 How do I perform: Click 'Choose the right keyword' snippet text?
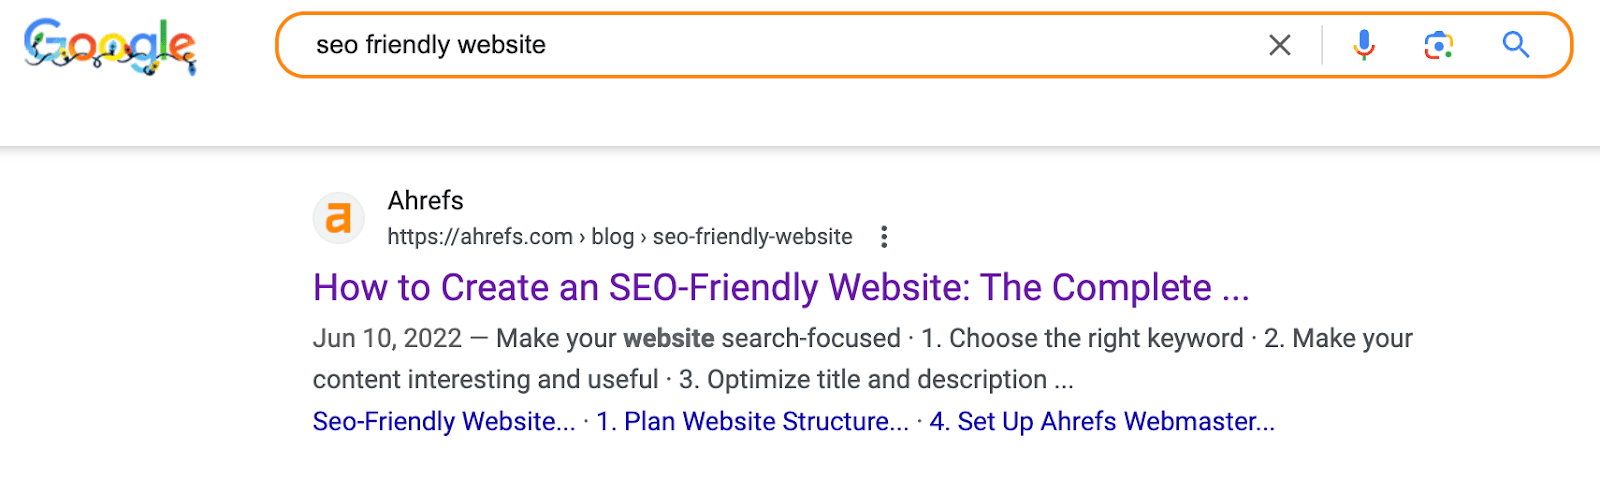click(1095, 339)
